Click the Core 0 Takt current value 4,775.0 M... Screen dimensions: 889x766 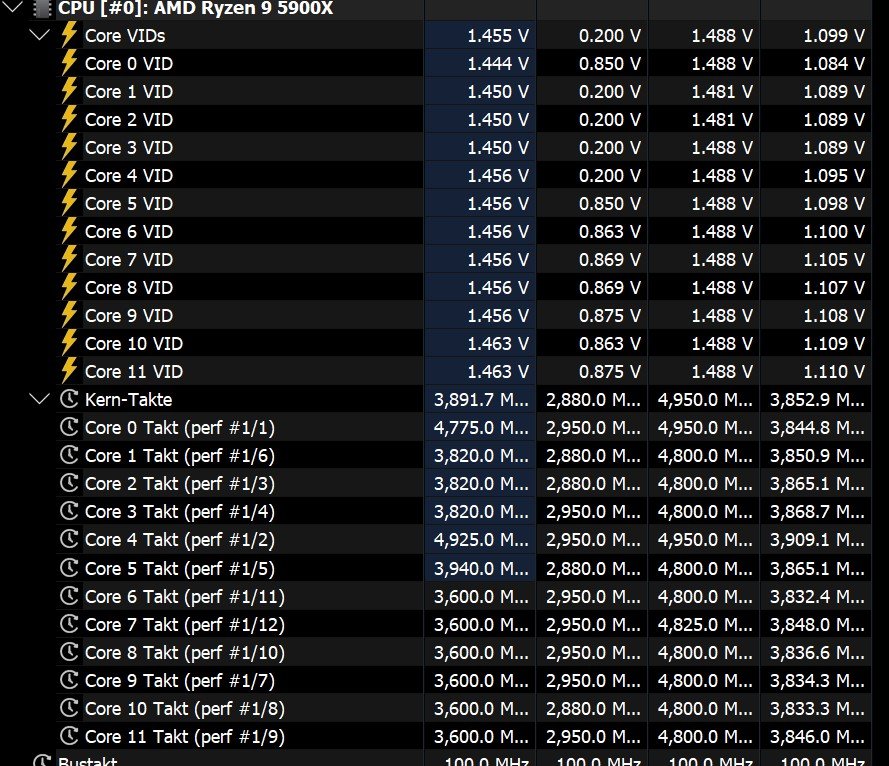point(481,428)
